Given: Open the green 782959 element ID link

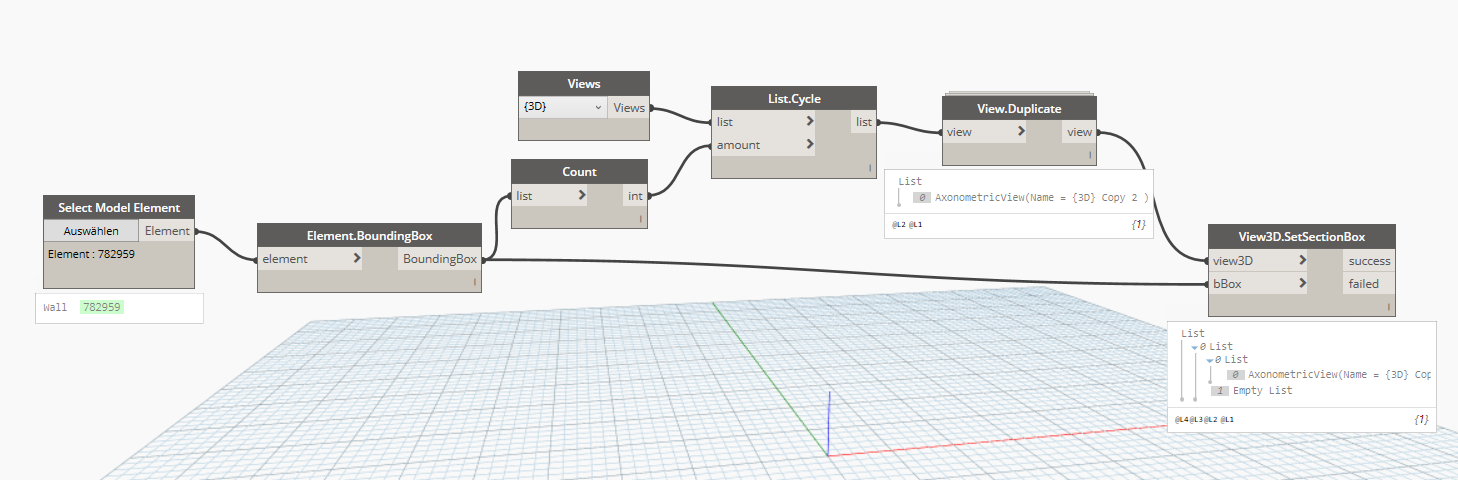Looking at the screenshot, I should (103, 308).
